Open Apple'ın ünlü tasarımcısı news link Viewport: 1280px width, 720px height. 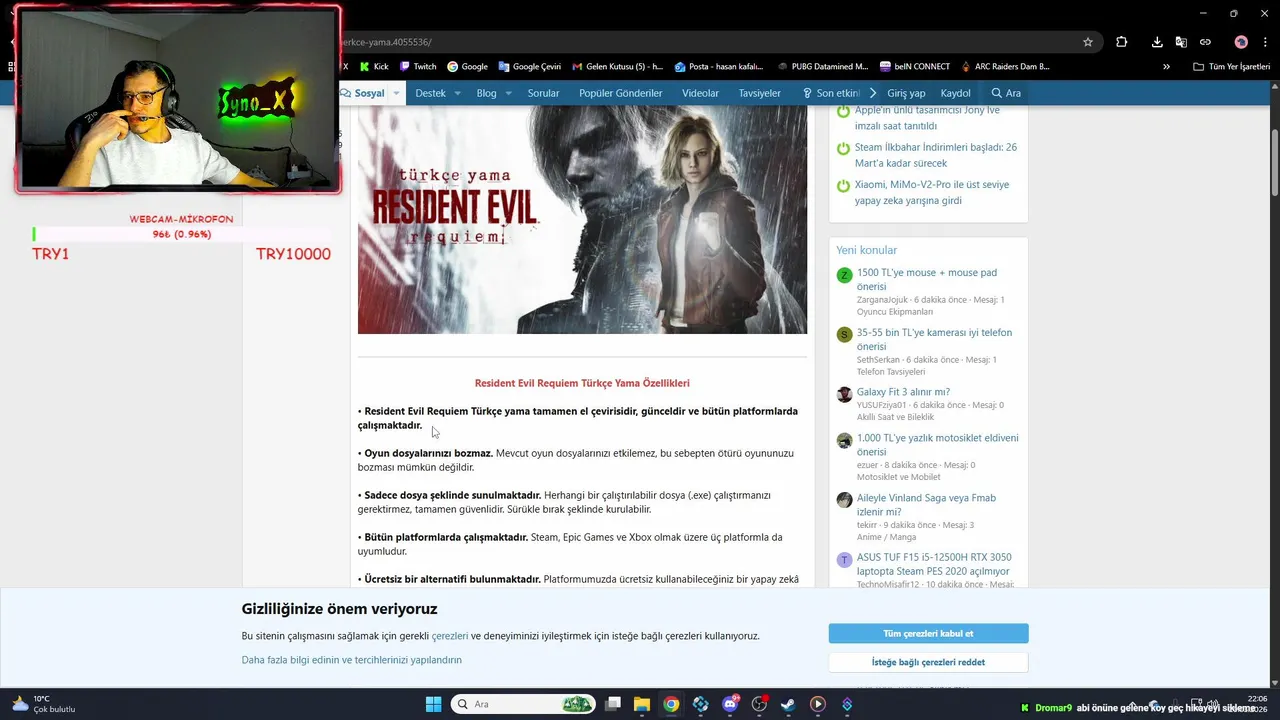(927, 118)
